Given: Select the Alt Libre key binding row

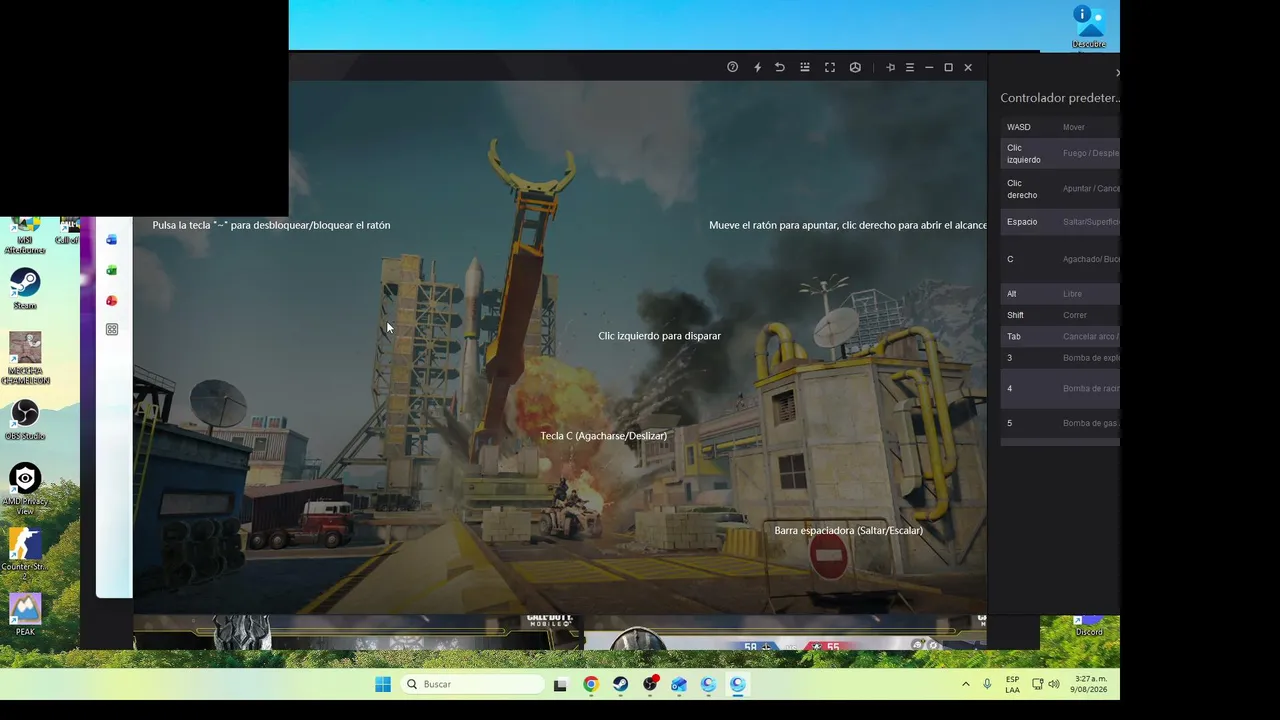Looking at the screenshot, I should click(1060, 294).
